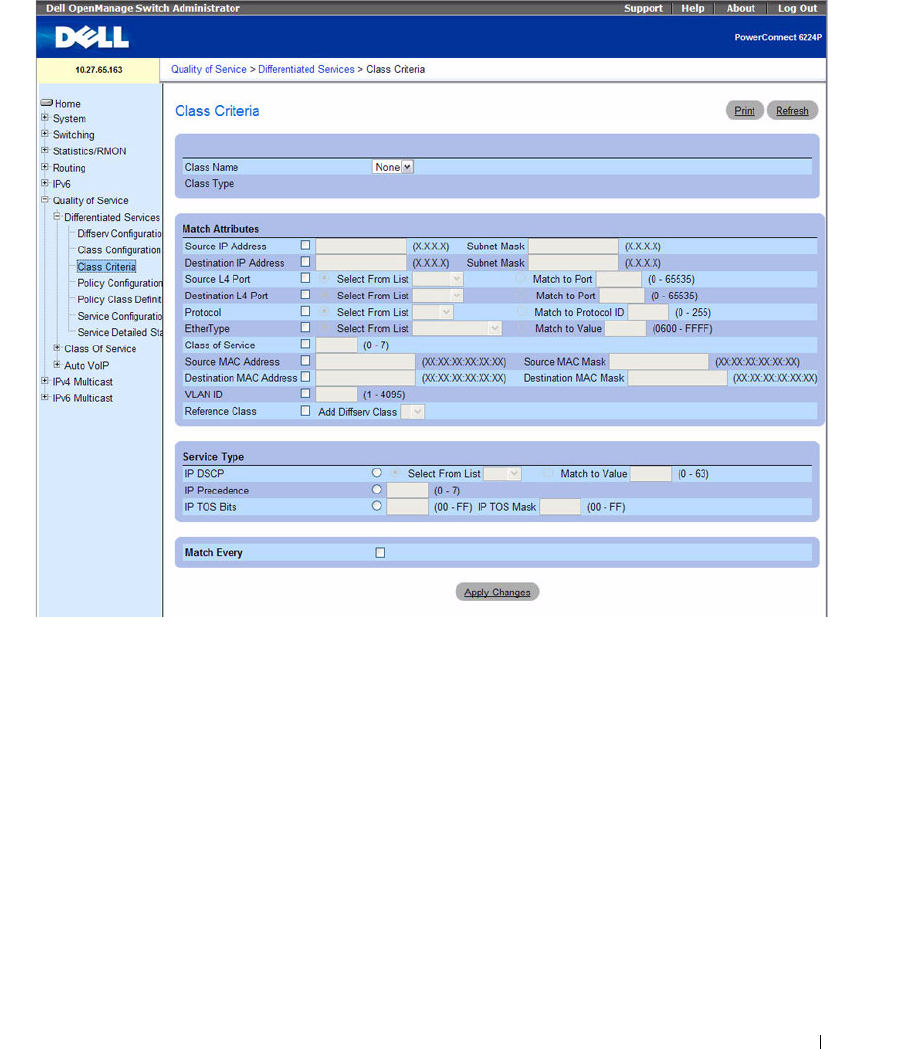Viewport: 900px width, 1049px height.
Task: Expand the Class Of Service node
Action: (x=57, y=348)
